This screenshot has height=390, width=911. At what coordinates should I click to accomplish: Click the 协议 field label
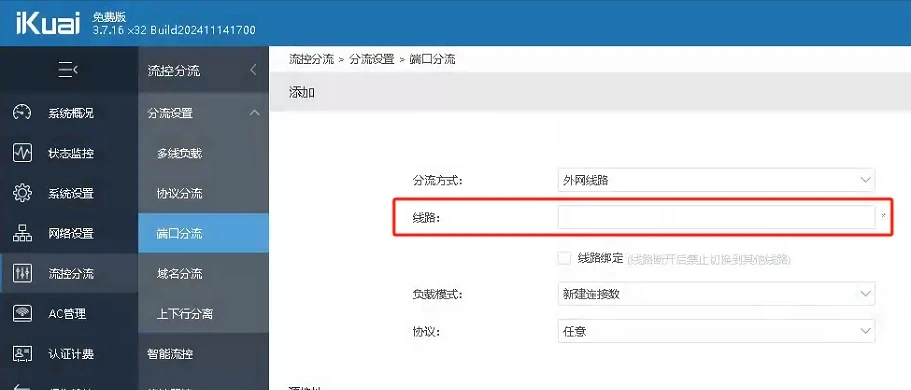pos(426,331)
